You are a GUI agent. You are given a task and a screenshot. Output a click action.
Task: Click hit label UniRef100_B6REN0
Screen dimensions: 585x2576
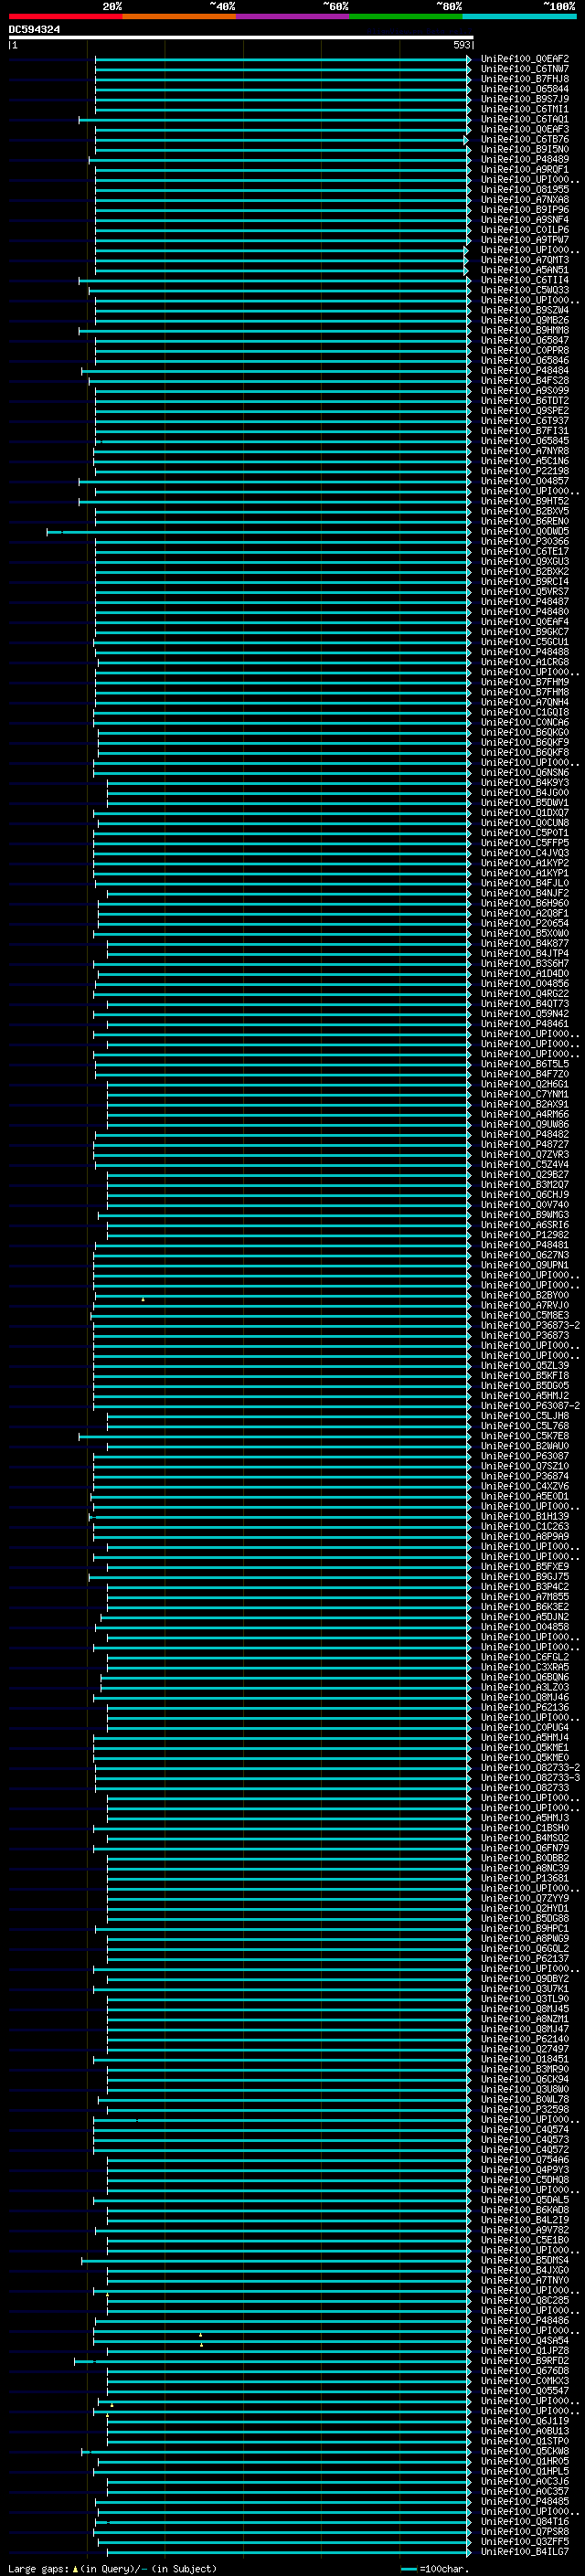[525, 521]
